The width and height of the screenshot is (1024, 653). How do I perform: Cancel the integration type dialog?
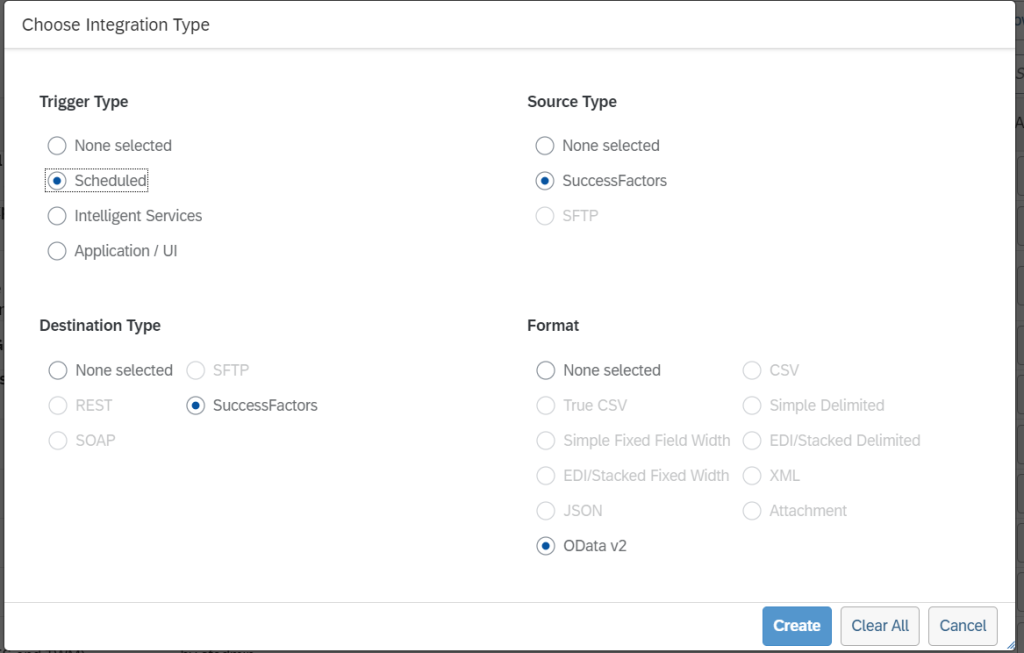point(963,626)
